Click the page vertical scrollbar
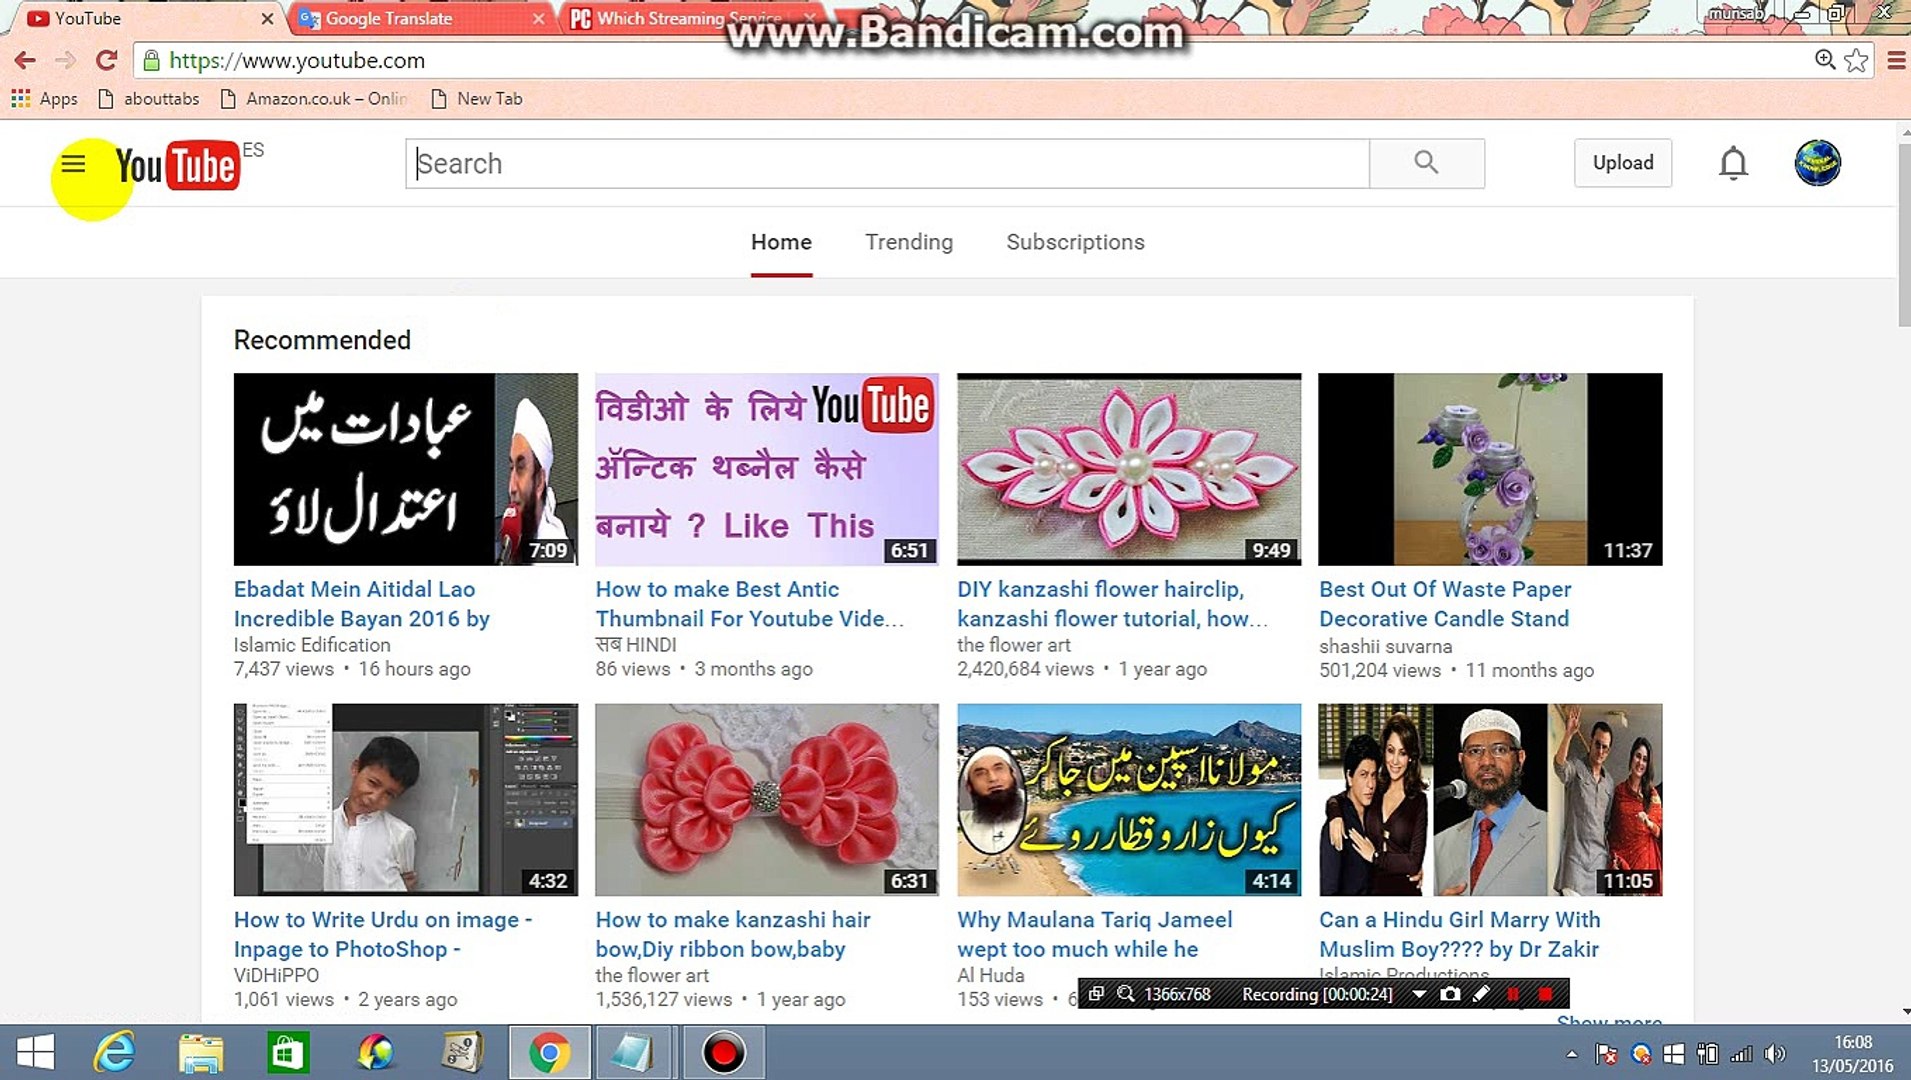Screen dimensions: 1911x1080 coord(1904,235)
